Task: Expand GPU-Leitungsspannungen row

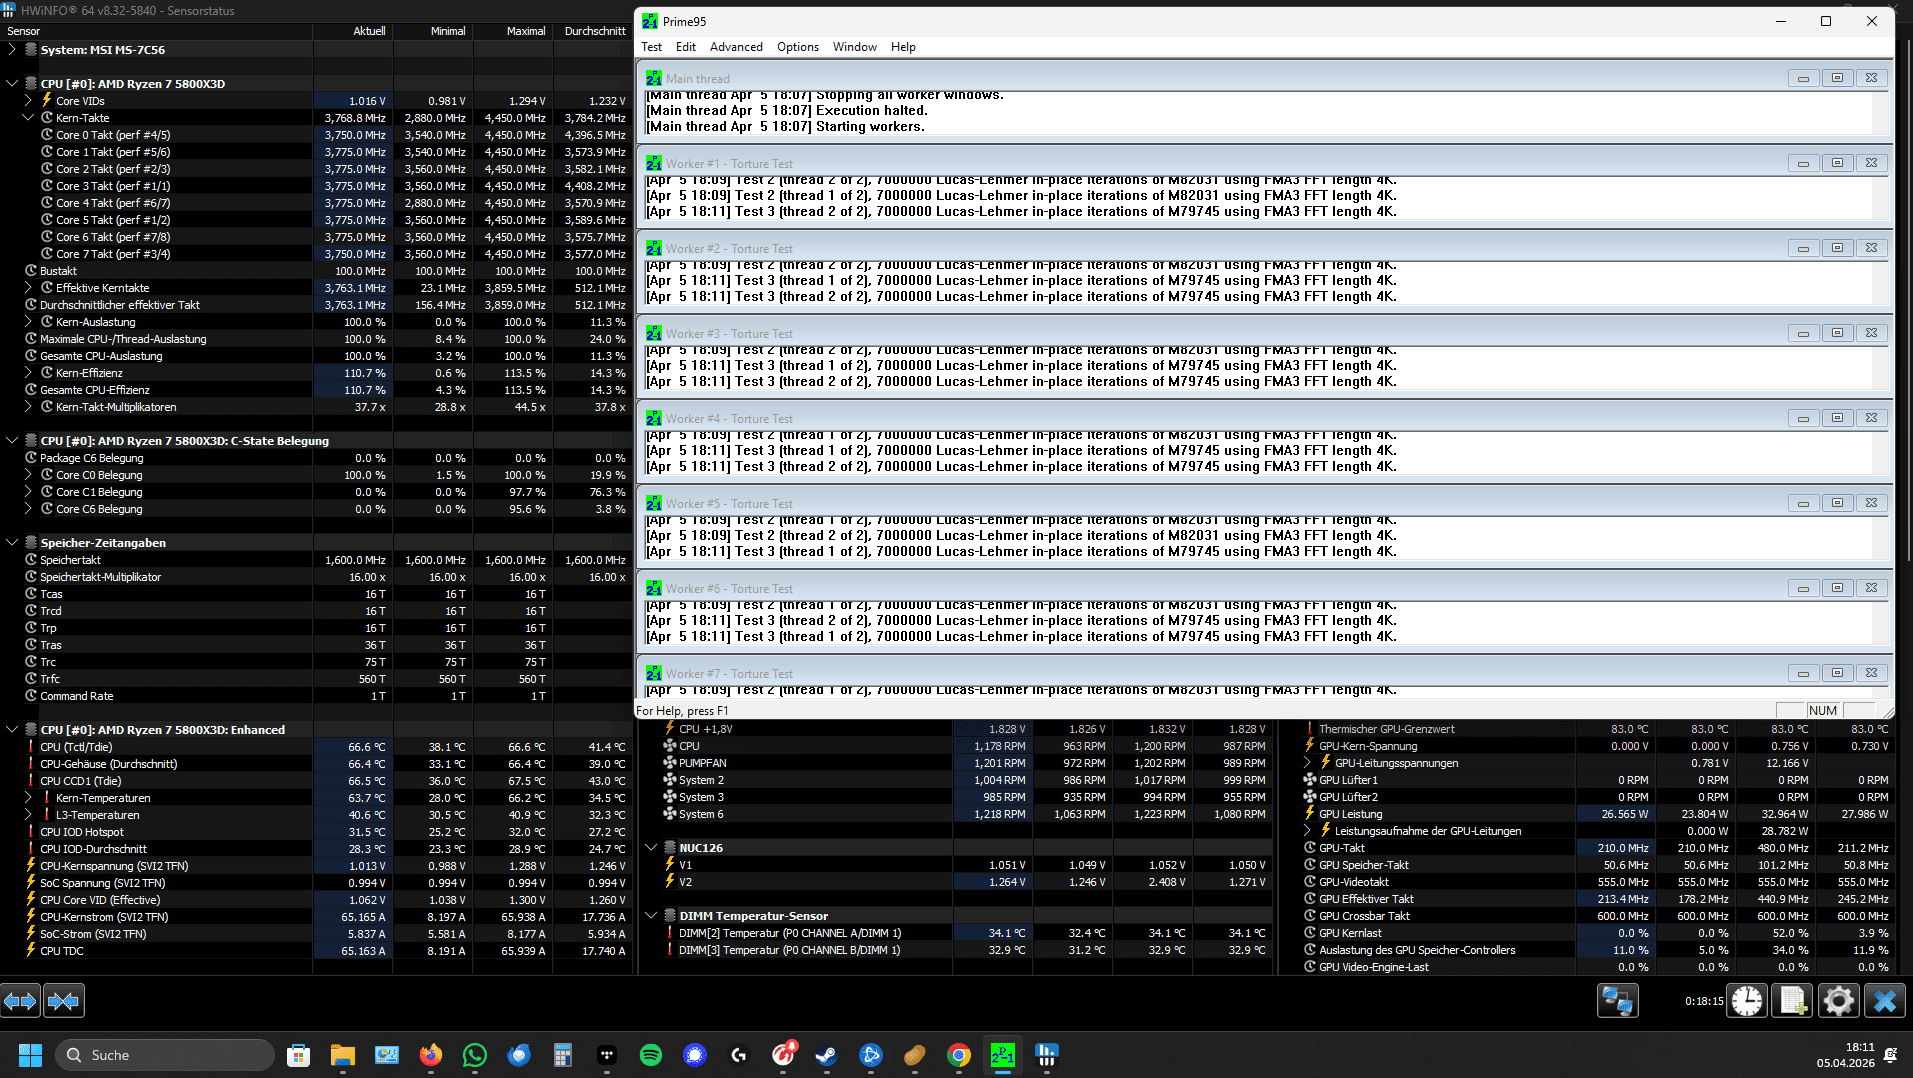Action: 1307,762
